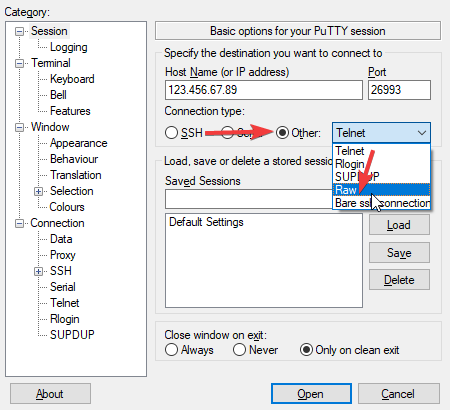This screenshot has width=450, height=410.
Task: Choose Only on clean exit option
Action: [x=306, y=350]
